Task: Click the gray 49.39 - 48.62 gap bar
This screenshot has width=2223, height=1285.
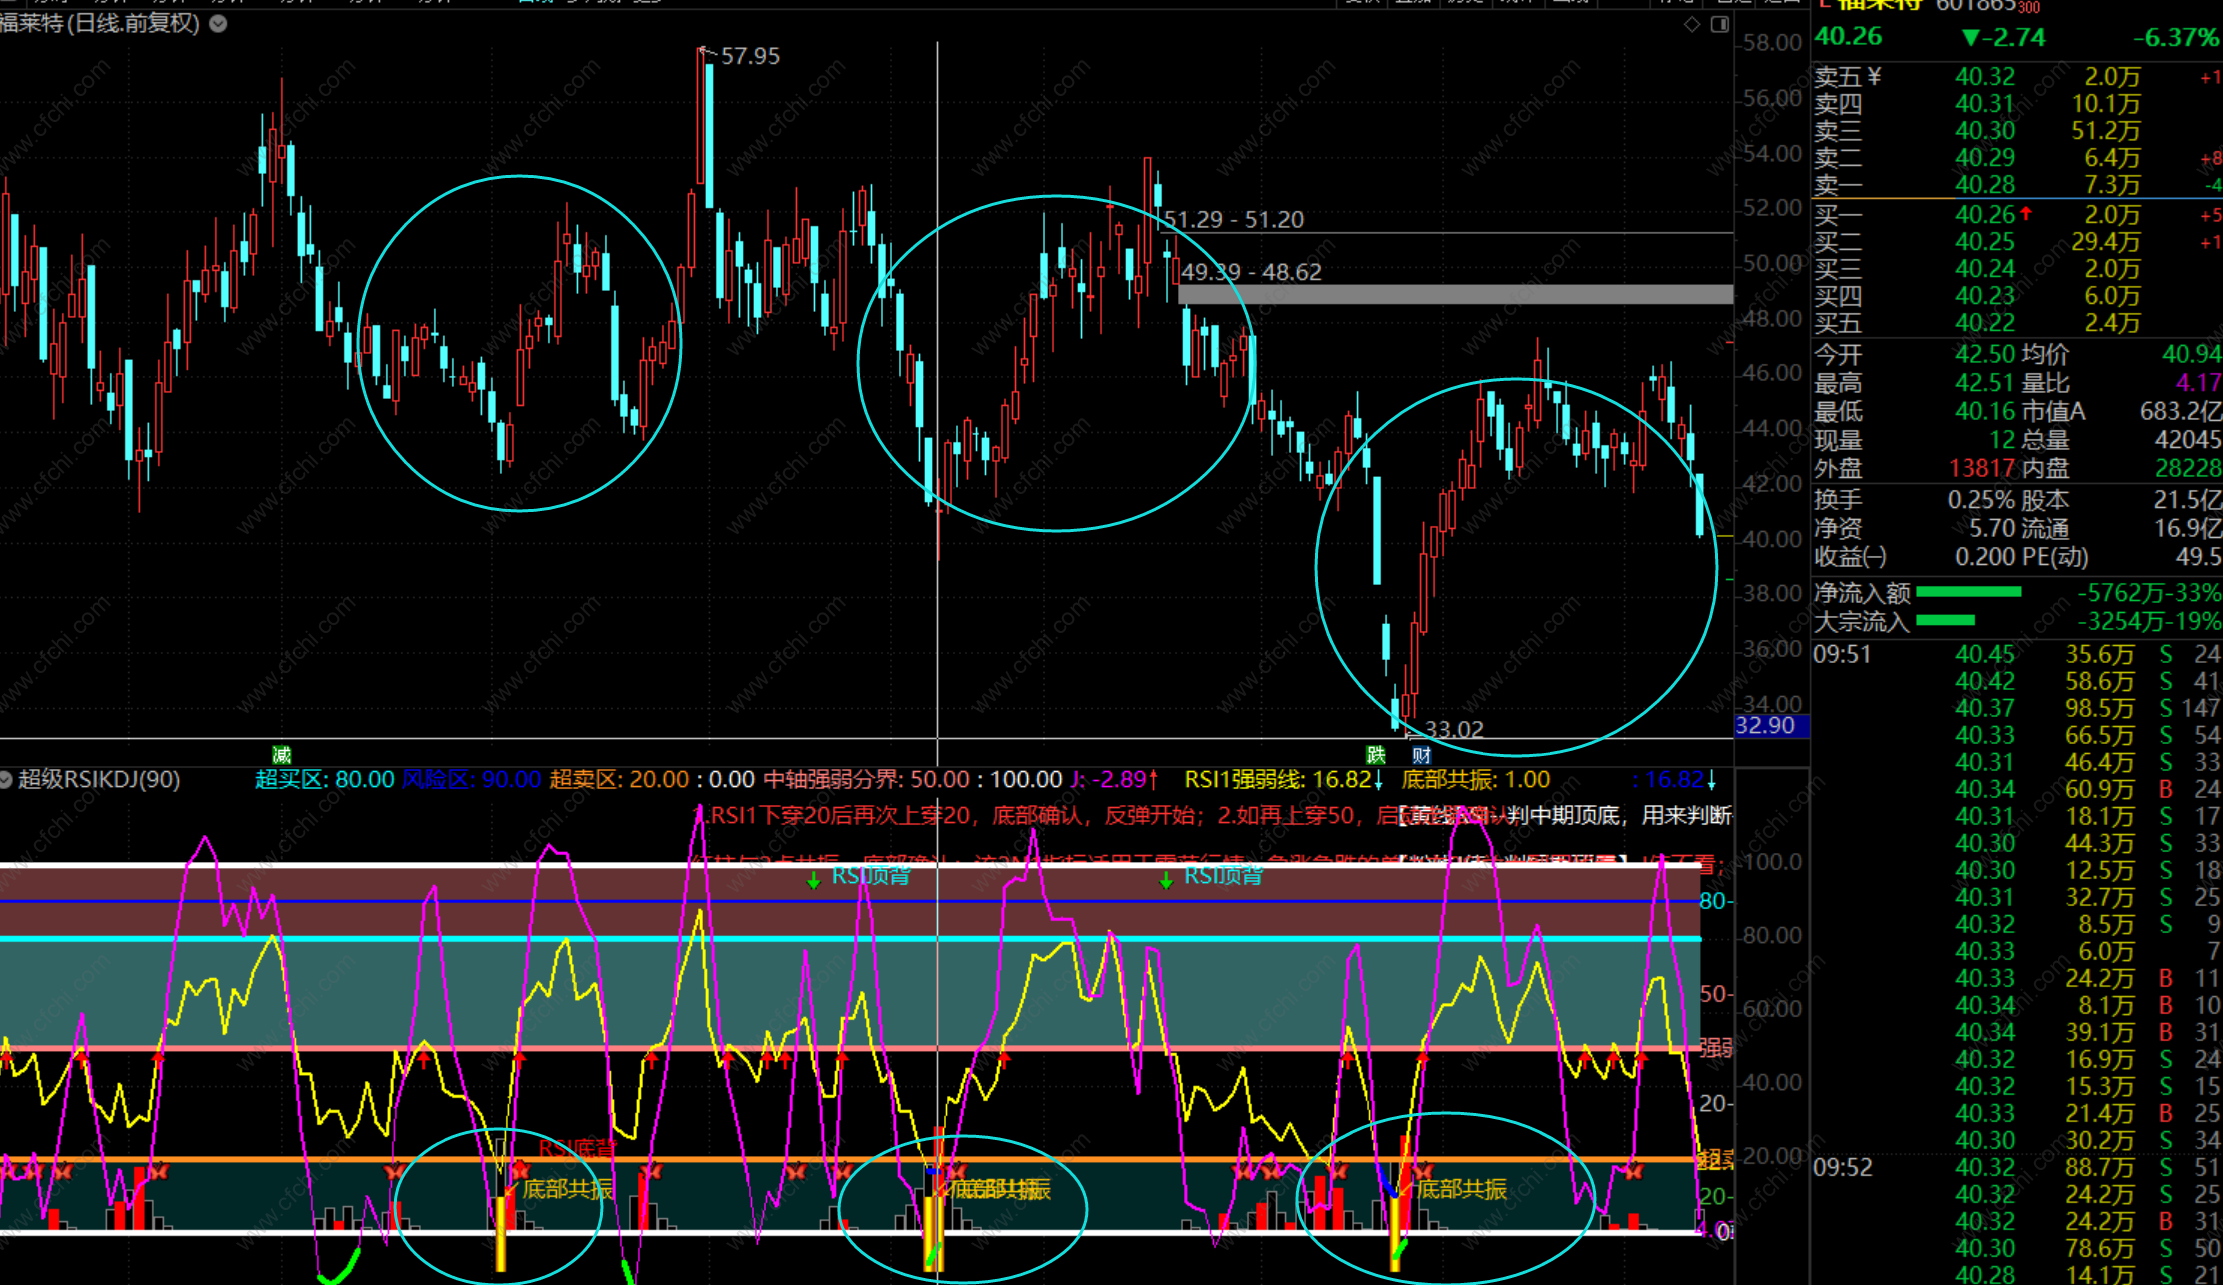Action: click(1455, 294)
